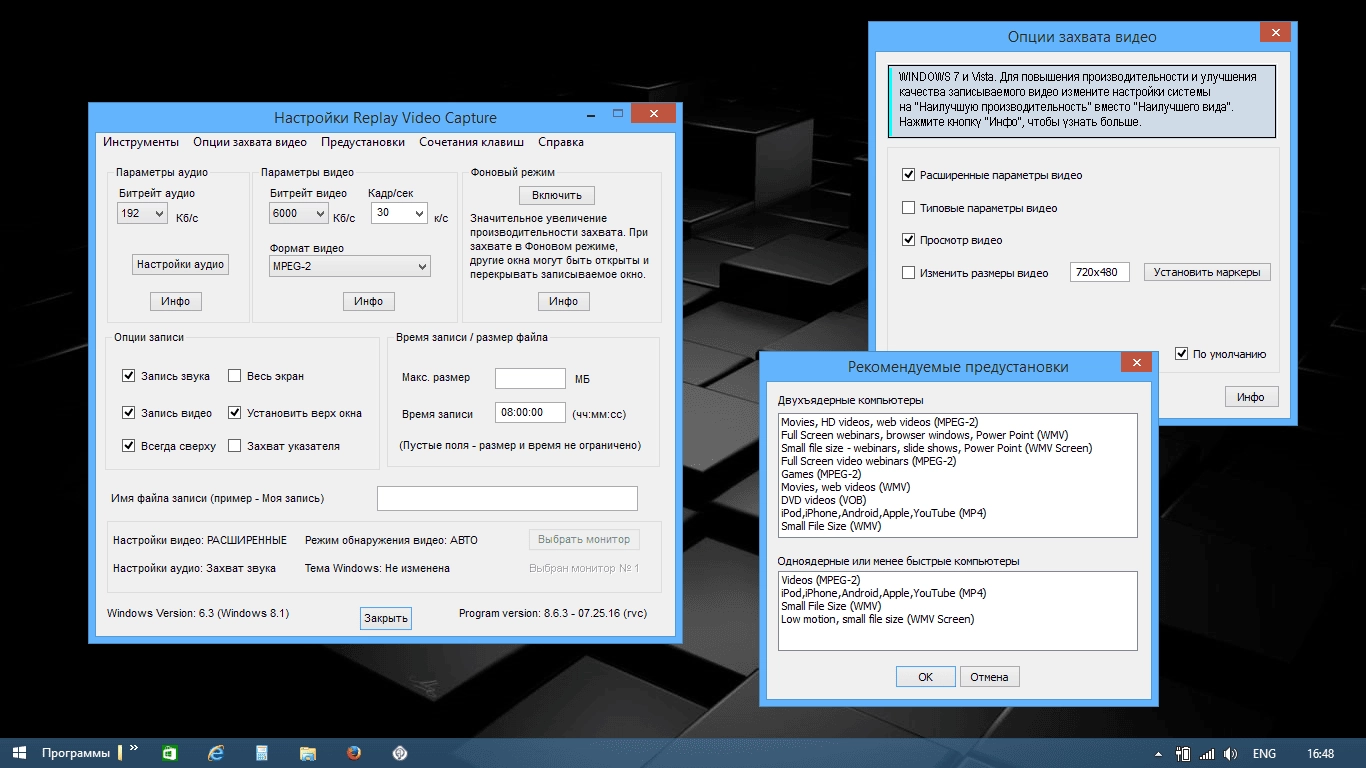This screenshot has width=1366, height=768.
Task: Open the network signal tray icon
Action: click(1207, 753)
